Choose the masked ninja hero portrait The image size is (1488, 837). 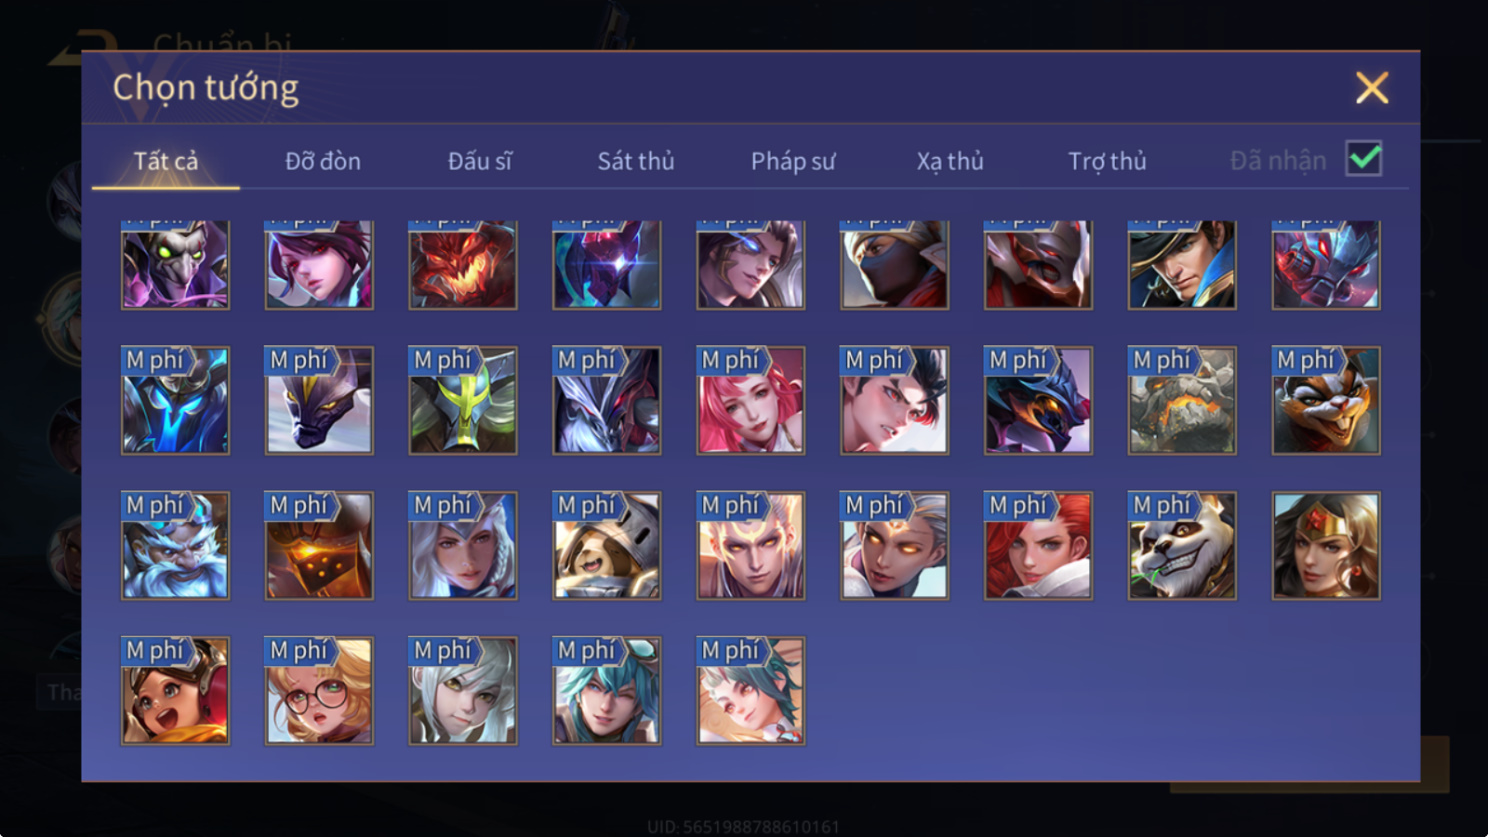(894, 265)
